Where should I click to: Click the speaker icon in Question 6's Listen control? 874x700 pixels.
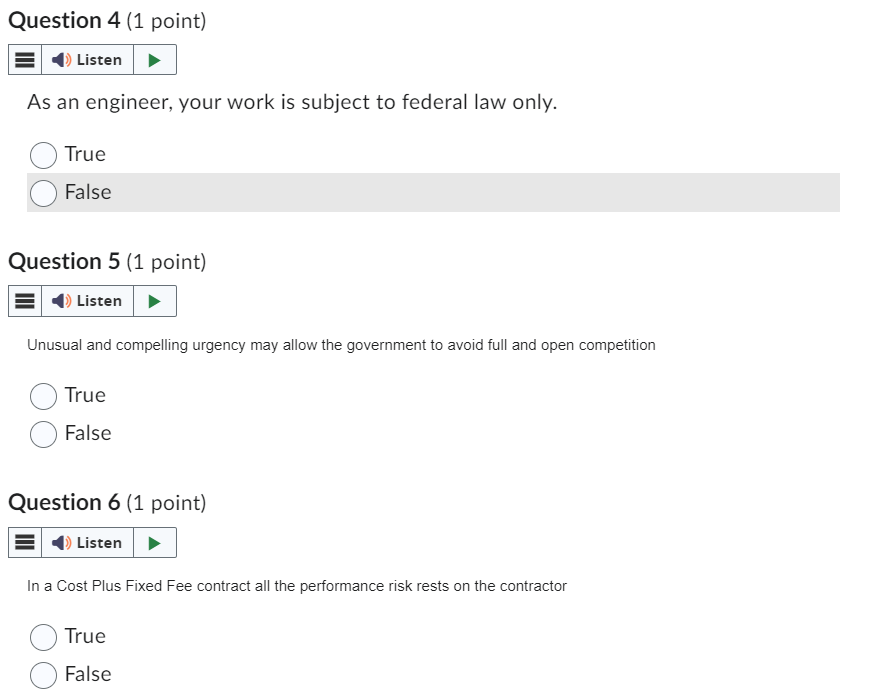click(60, 542)
